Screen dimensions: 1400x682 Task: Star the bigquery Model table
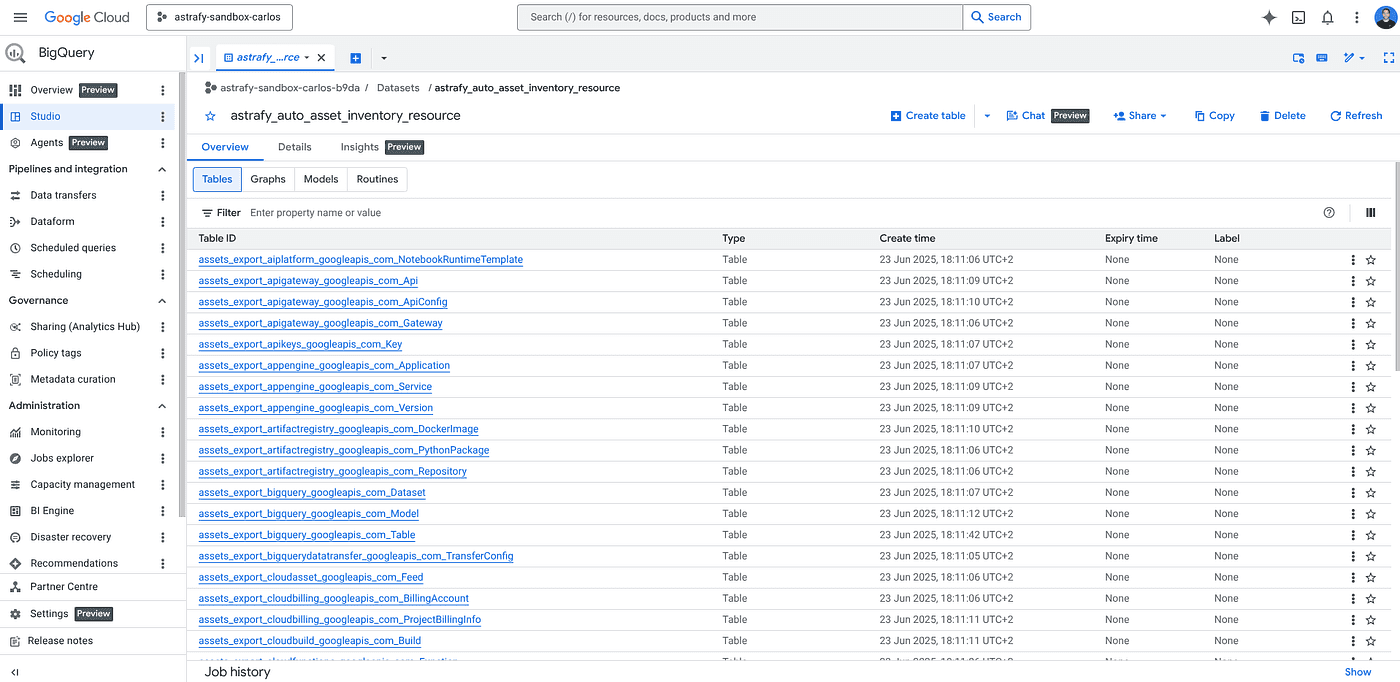[1371, 514]
